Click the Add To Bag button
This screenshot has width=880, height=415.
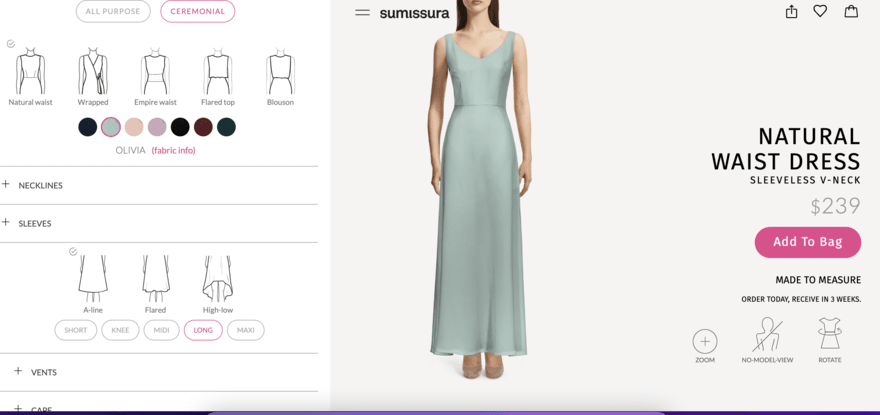[x=808, y=242]
